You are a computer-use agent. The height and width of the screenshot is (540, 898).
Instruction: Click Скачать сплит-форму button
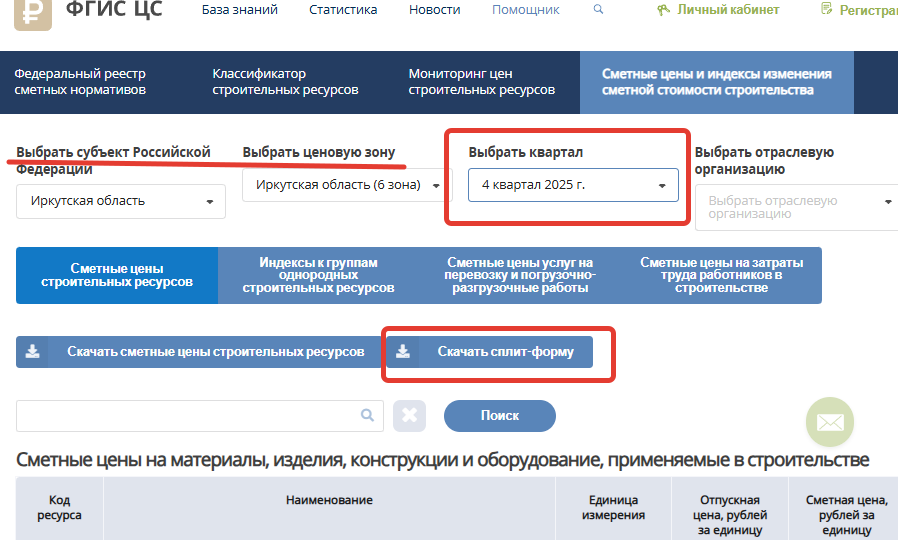click(x=490, y=352)
